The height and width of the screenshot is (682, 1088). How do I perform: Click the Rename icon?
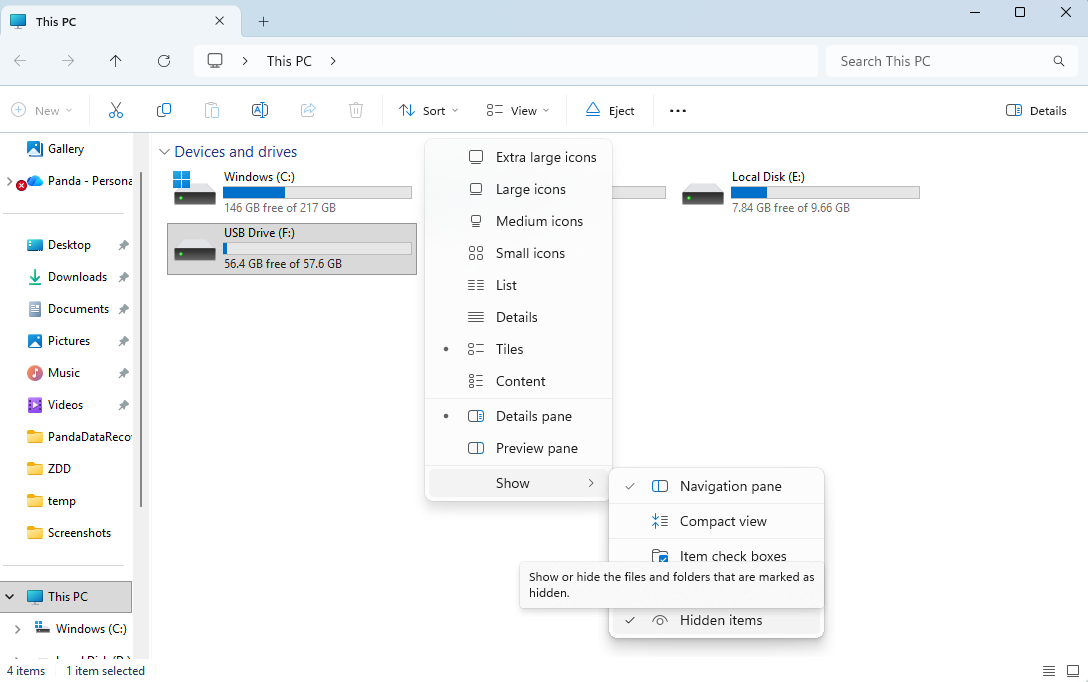[260, 110]
